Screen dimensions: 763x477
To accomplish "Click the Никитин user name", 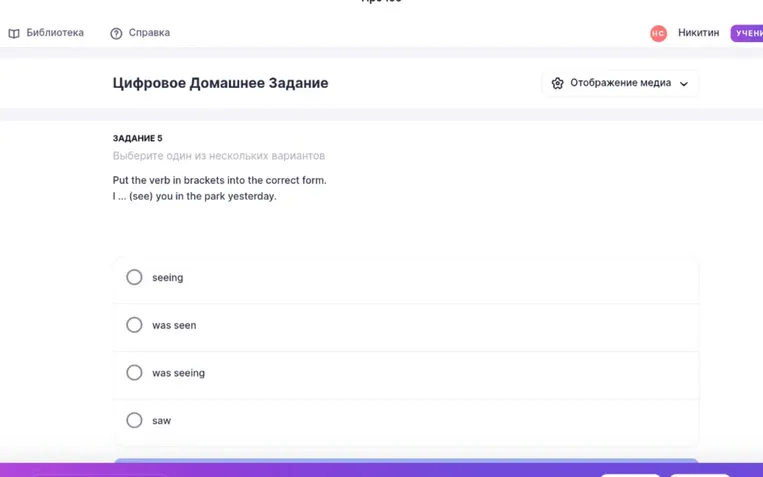I will click(698, 33).
